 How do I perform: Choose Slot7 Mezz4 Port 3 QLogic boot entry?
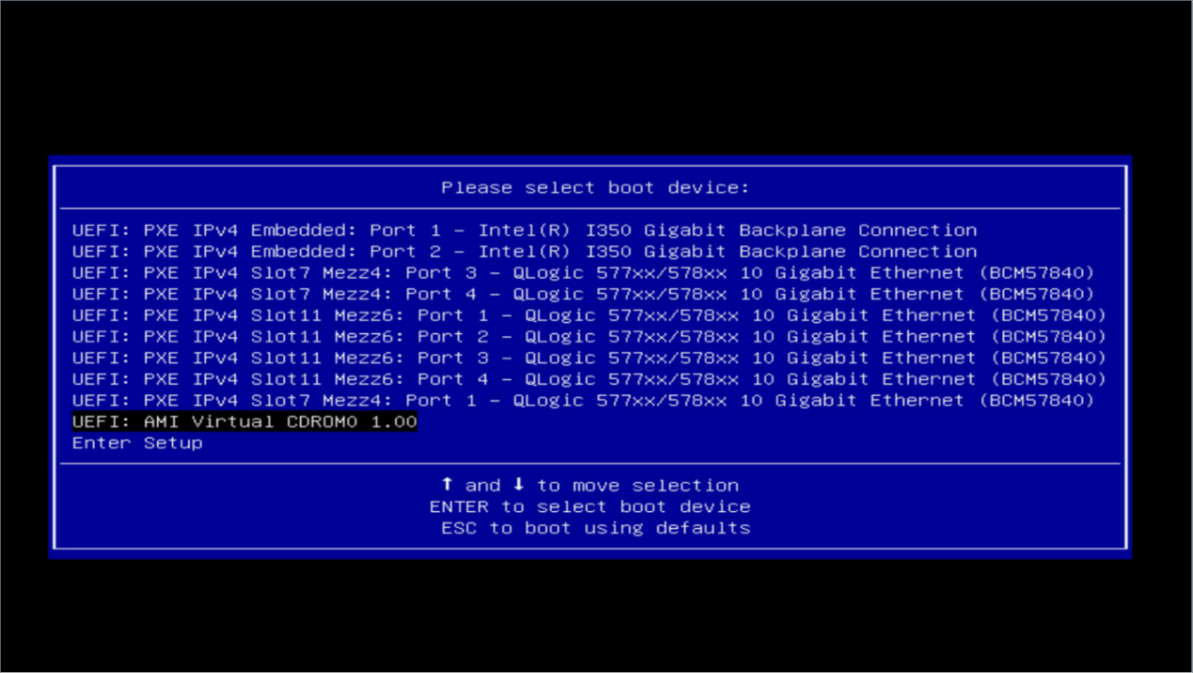click(584, 273)
